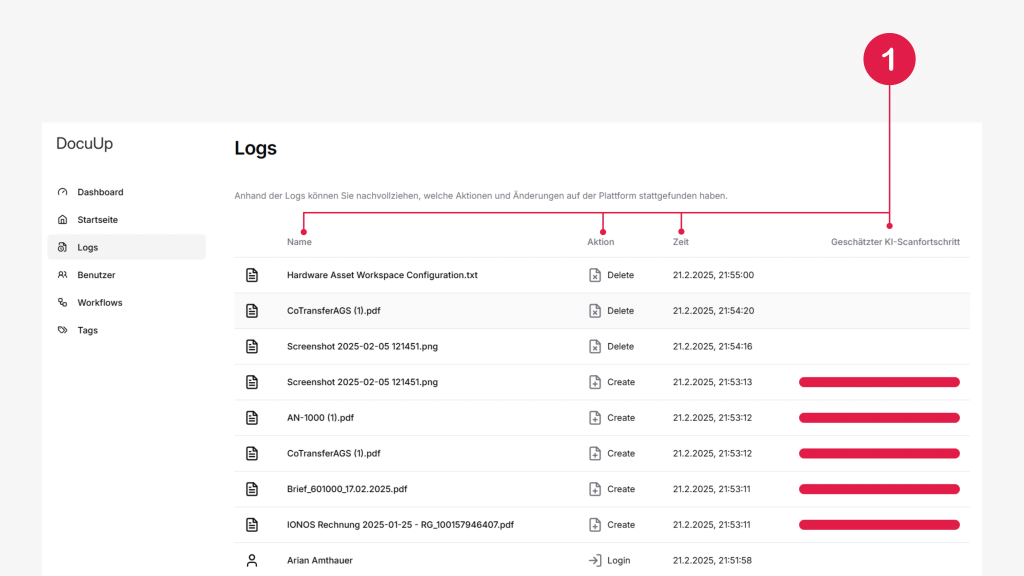The height and width of the screenshot is (576, 1024).
Task: Click the Create icon for AN-1000 (1).pdf
Action: [x=595, y=418]
